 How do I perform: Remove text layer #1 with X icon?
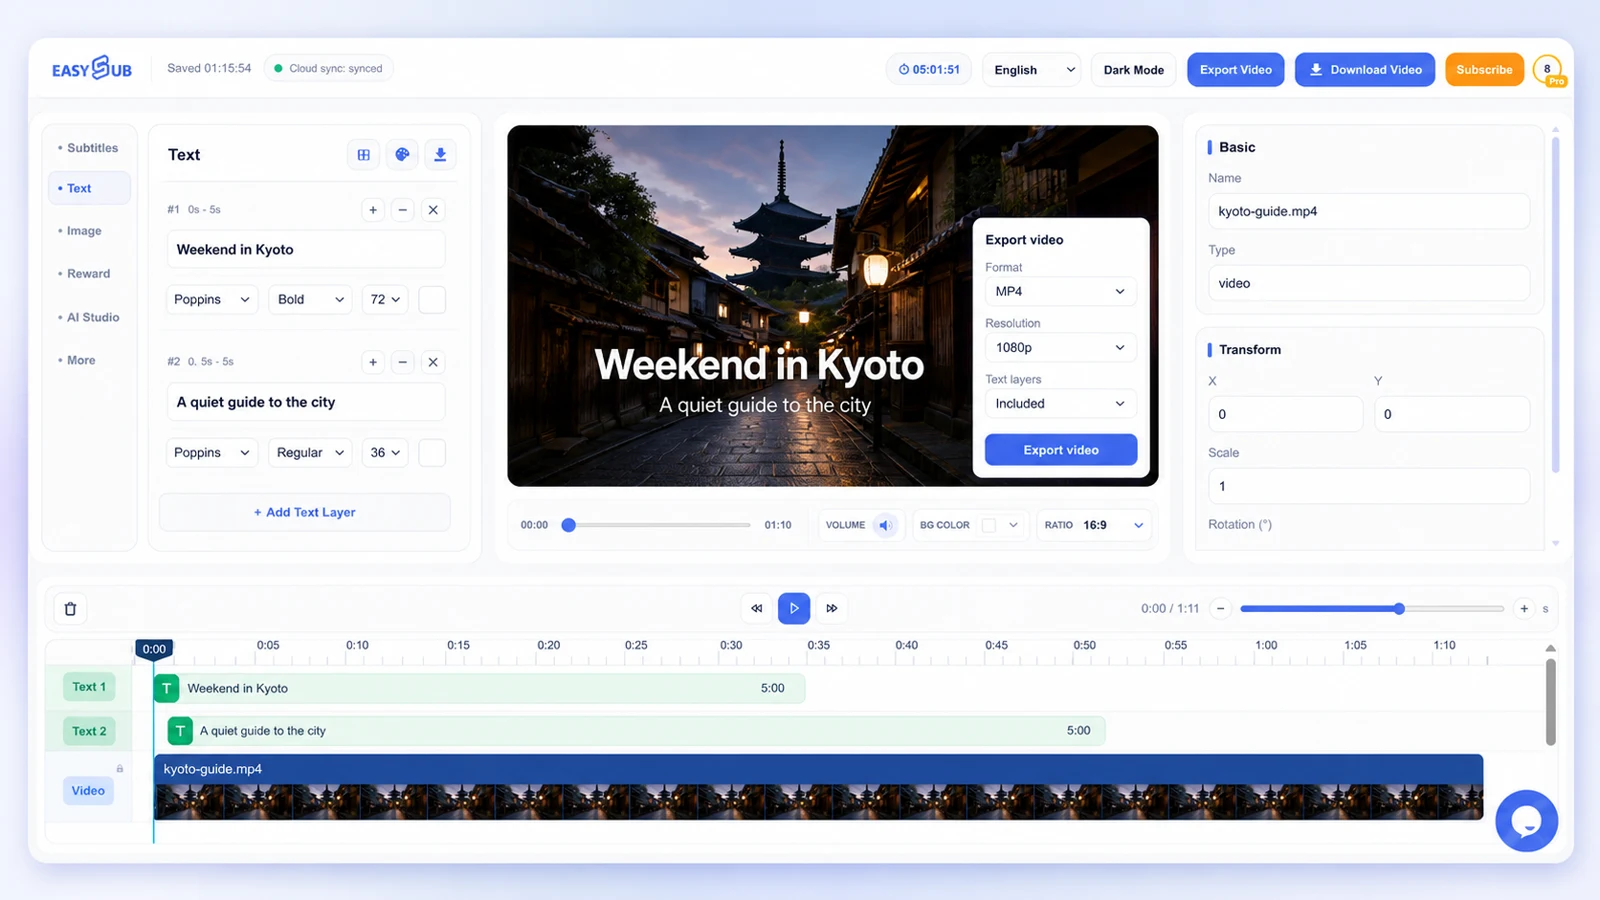click(x=433, y=210)
